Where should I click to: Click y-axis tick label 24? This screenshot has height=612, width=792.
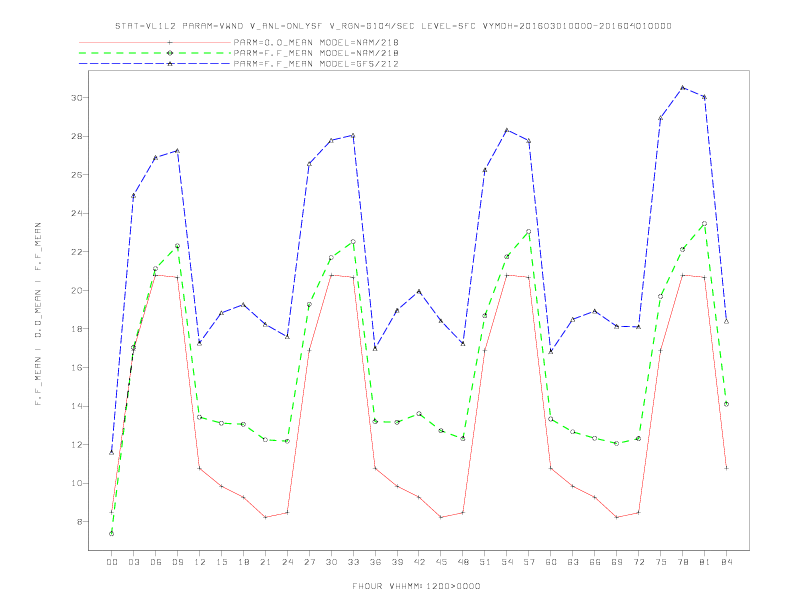click(76, 213)
